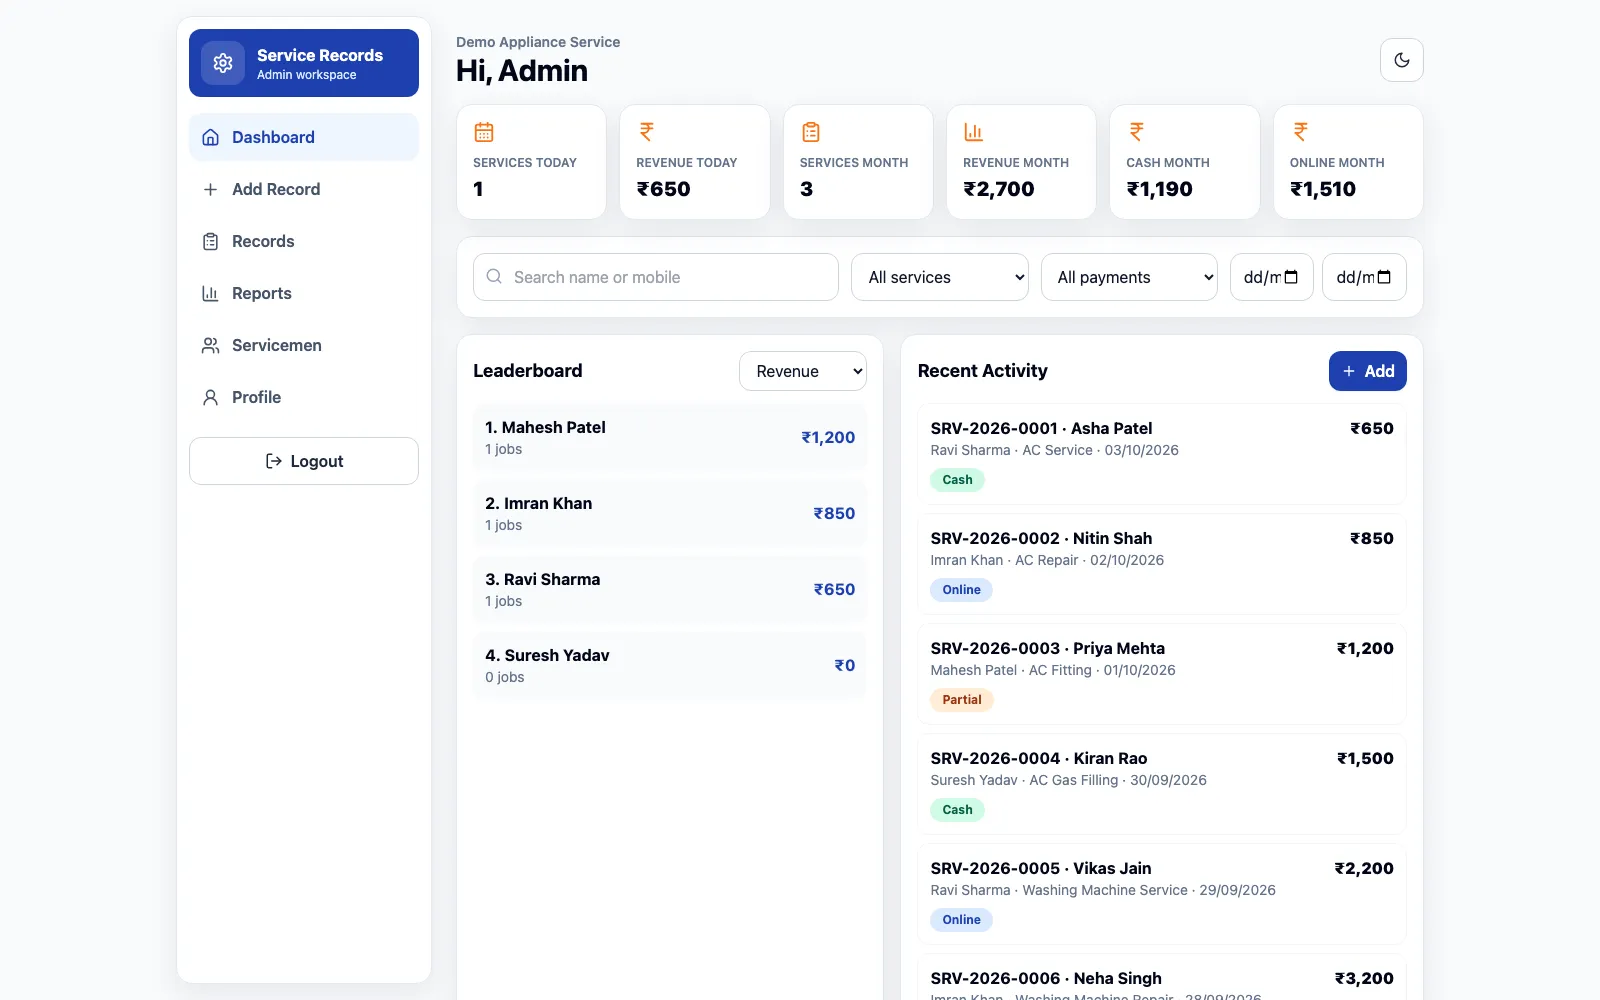Open record SRV-2026-0001 Asha Patel

1162,454
